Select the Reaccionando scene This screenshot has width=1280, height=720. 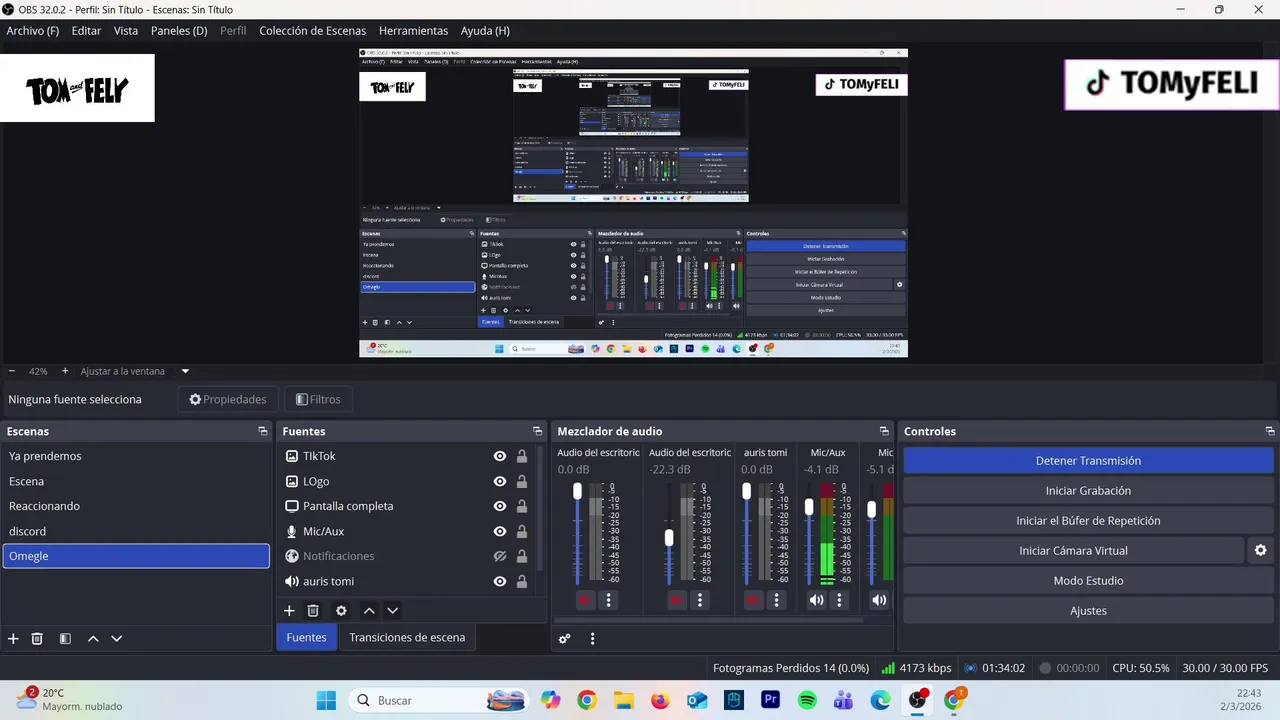pos(136,506)
